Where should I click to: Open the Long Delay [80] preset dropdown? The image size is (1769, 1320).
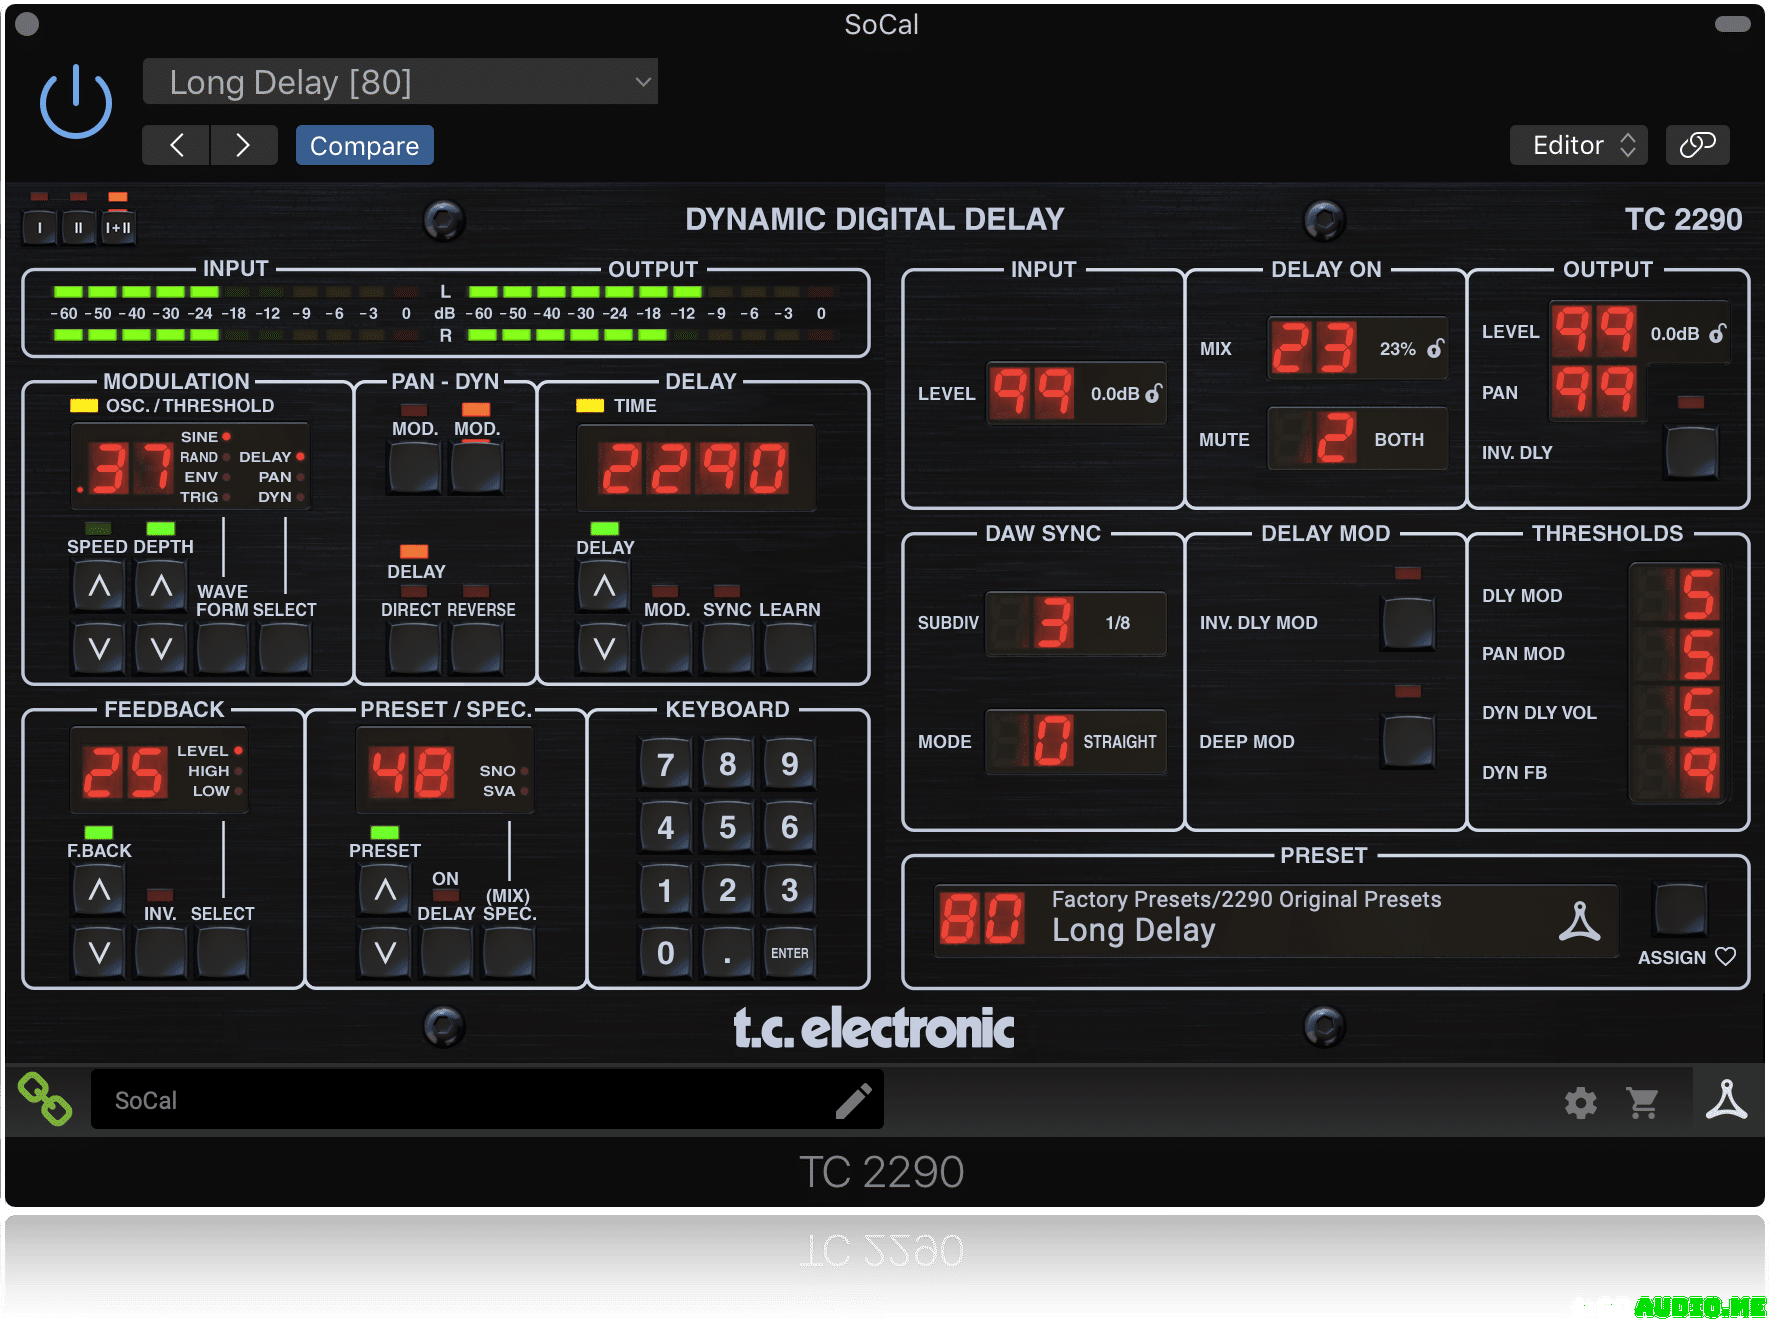click(x=400, y=82)
